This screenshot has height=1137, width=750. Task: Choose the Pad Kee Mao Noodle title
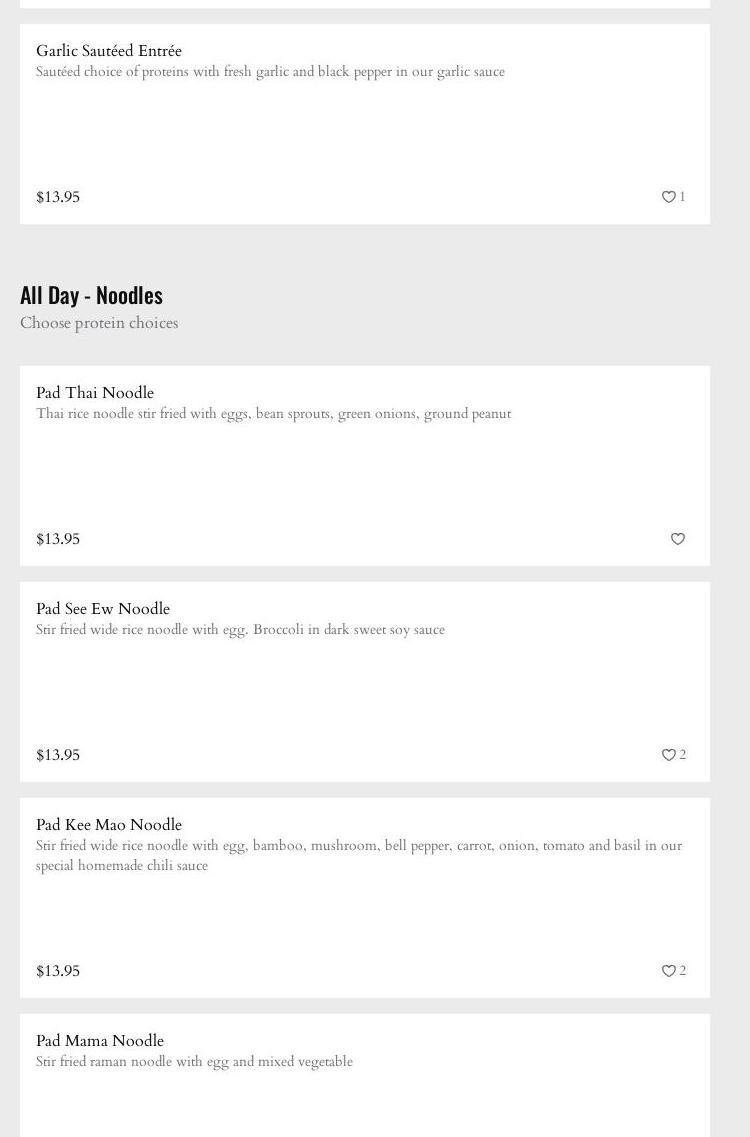109,825
